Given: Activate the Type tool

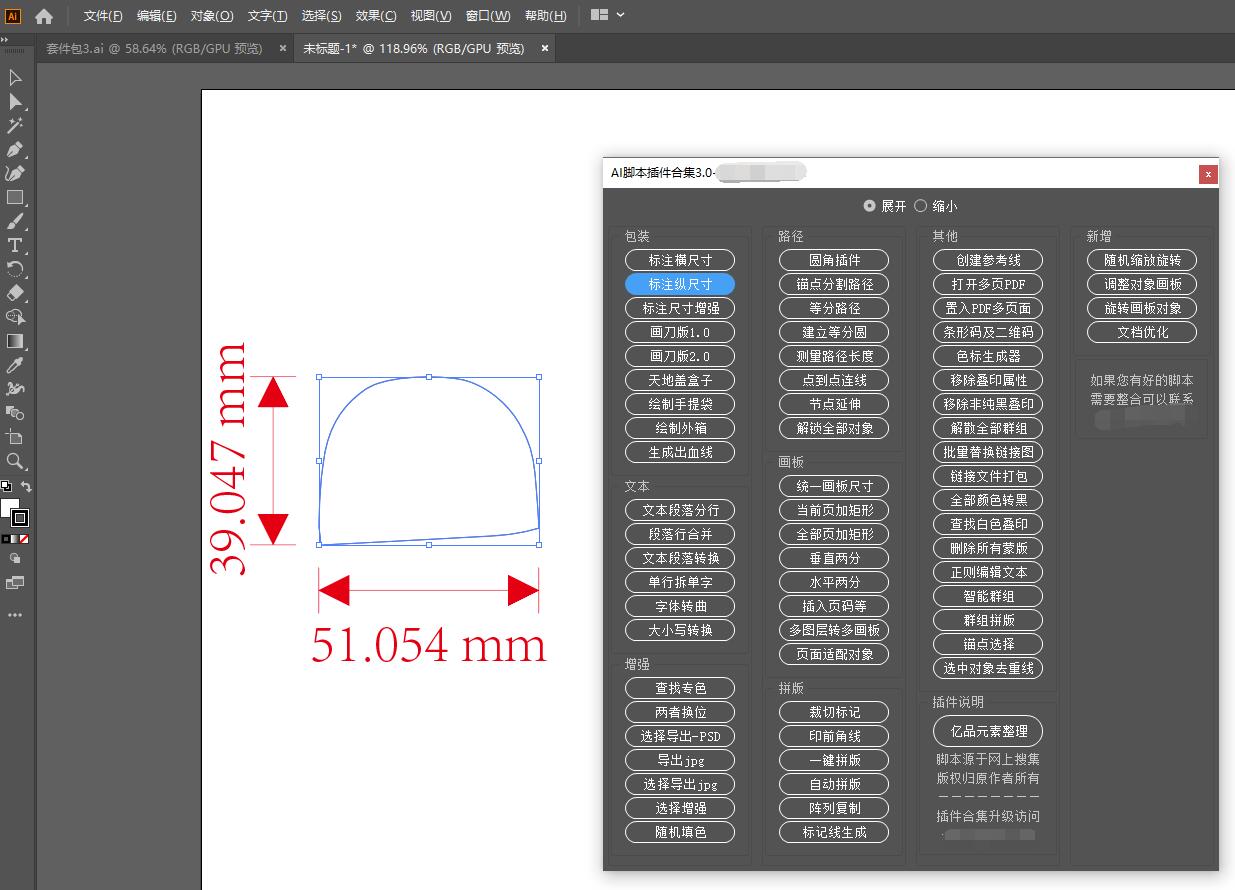Looking at the screenshot, I should [15, 246].
